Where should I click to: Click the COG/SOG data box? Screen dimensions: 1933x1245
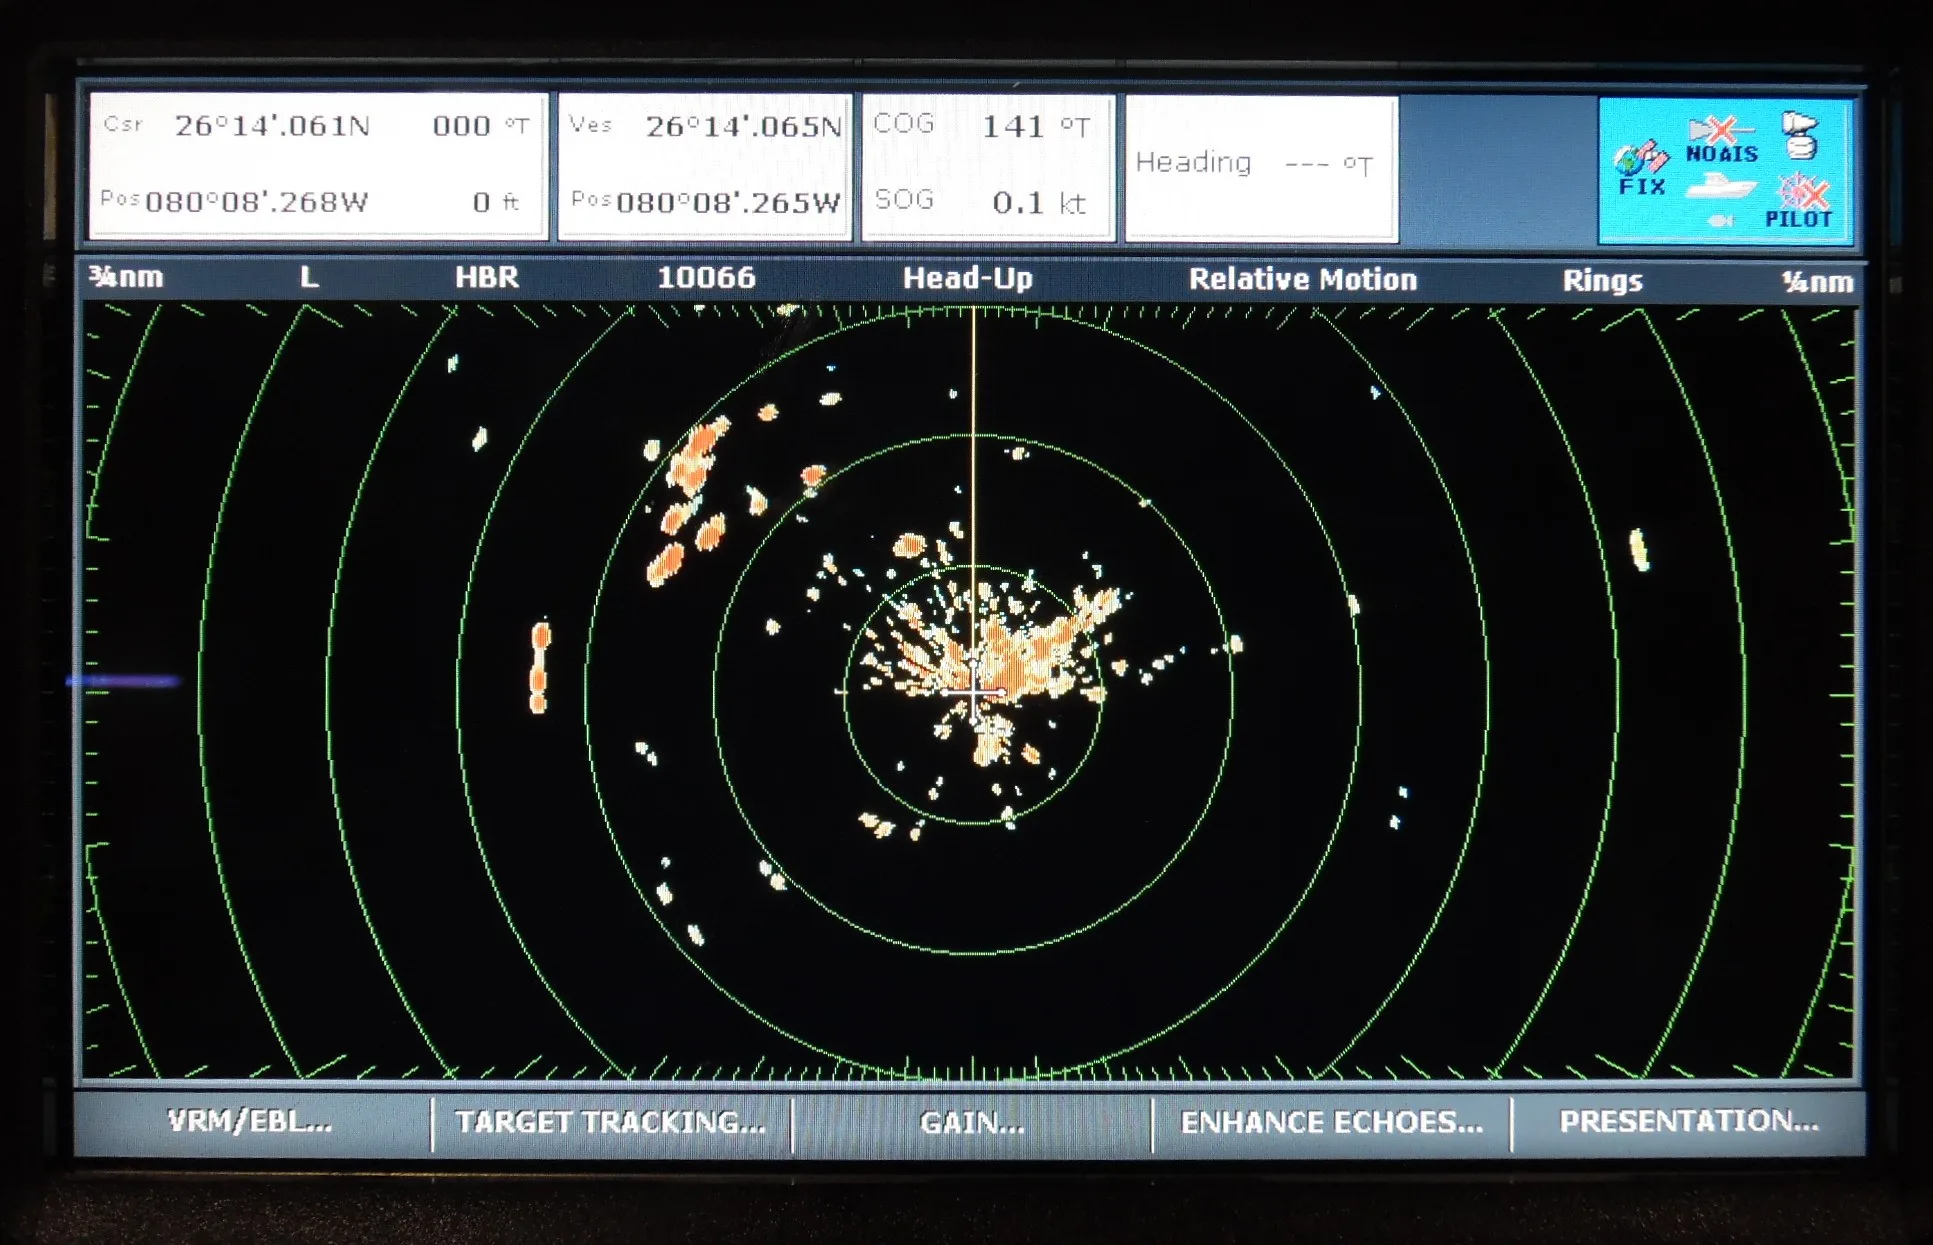(988, 167)
